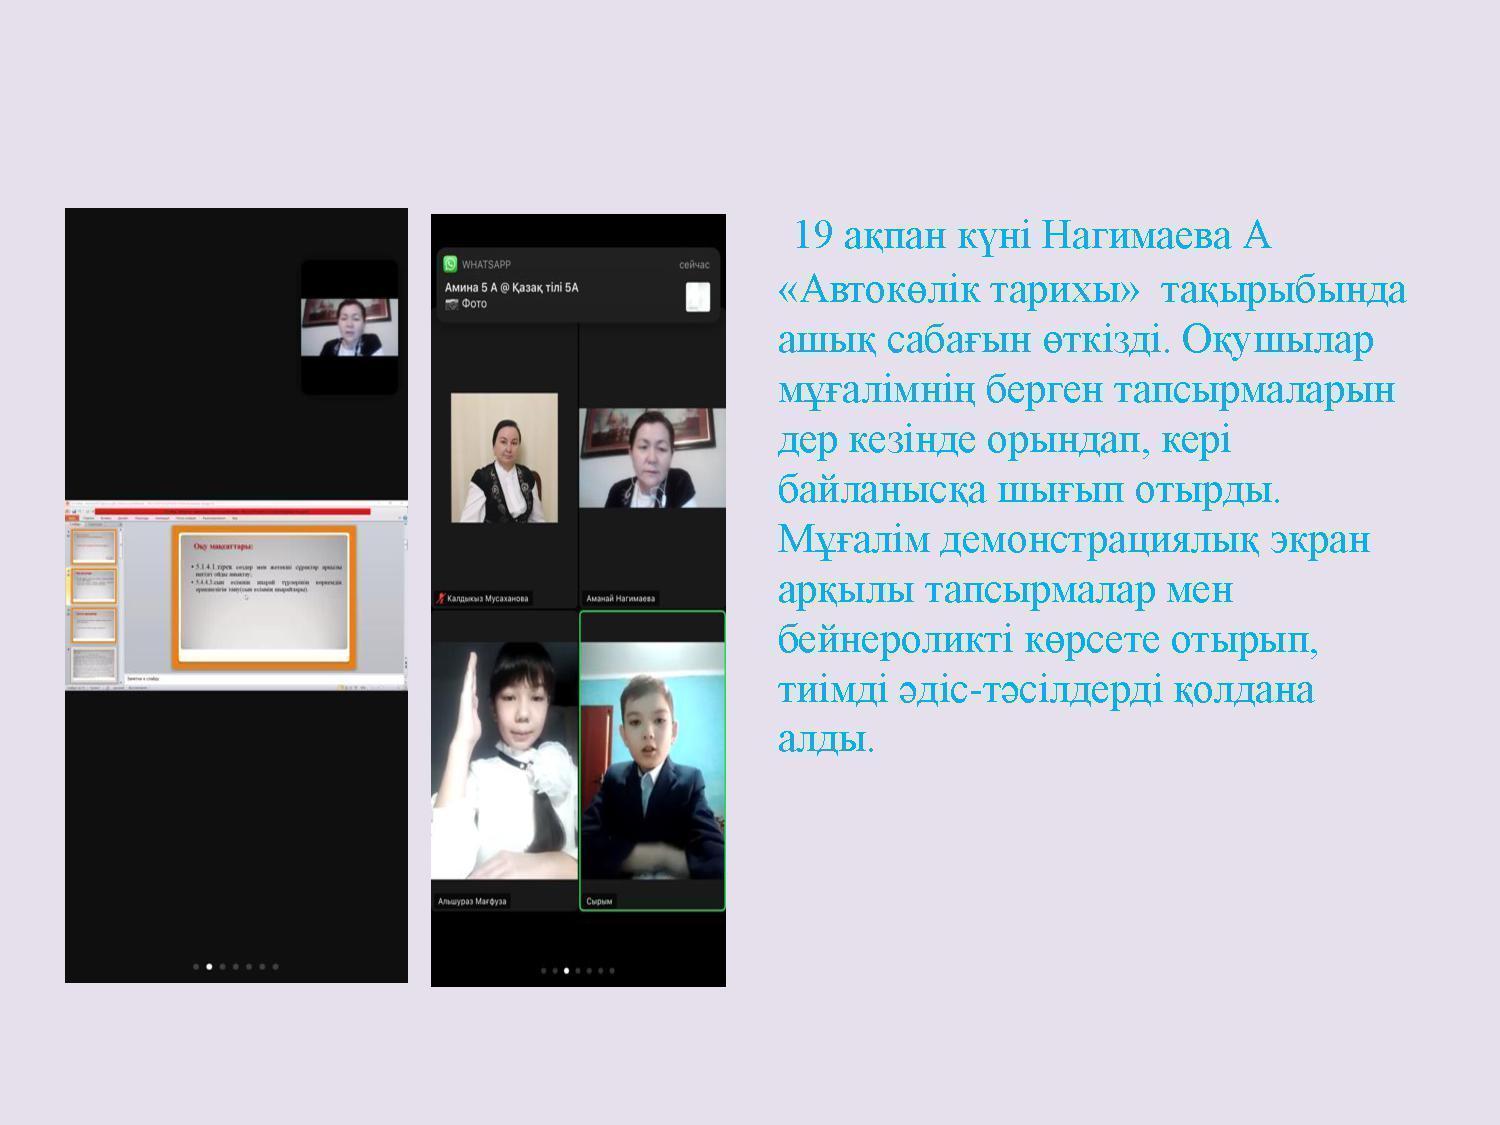
Task: Open the WhatsApp photo attachment thumbnail
Action: coord(697,297)
